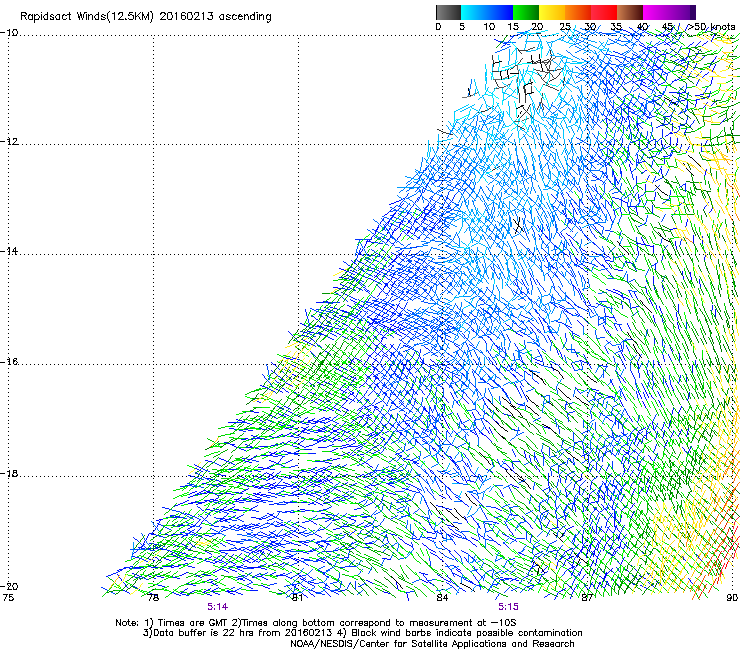Click the '15' label under the color bar
The width and height of the screenshot is (740, 650).
513,27
